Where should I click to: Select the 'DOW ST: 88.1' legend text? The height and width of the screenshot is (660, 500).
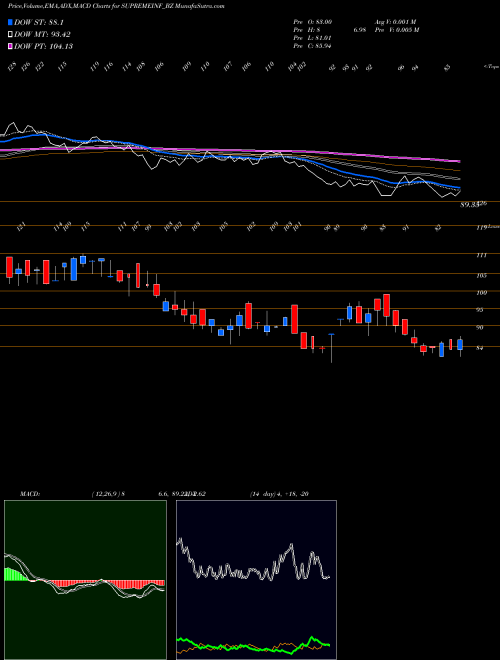click(x=39, y=22)
